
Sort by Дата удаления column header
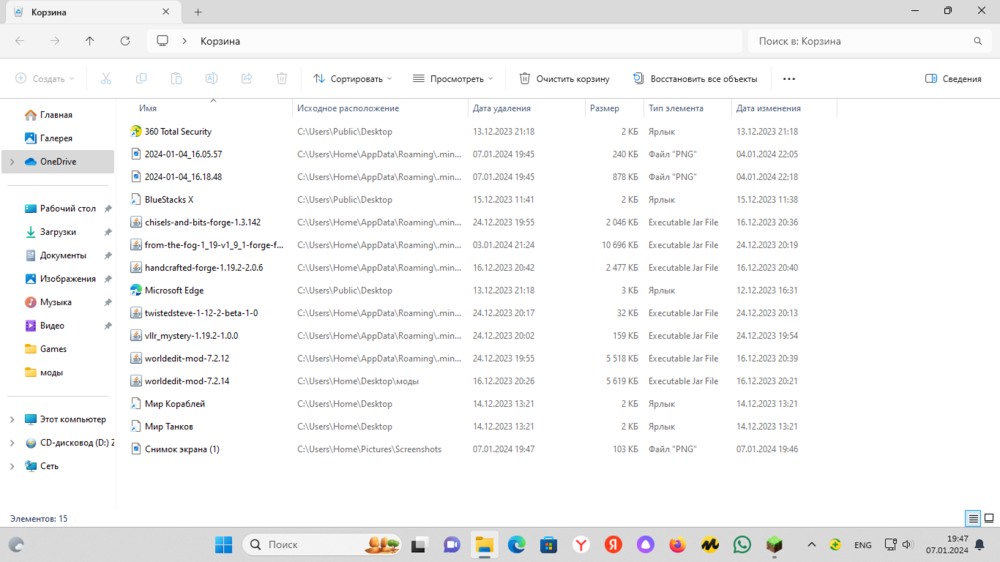tap(501, 108)
